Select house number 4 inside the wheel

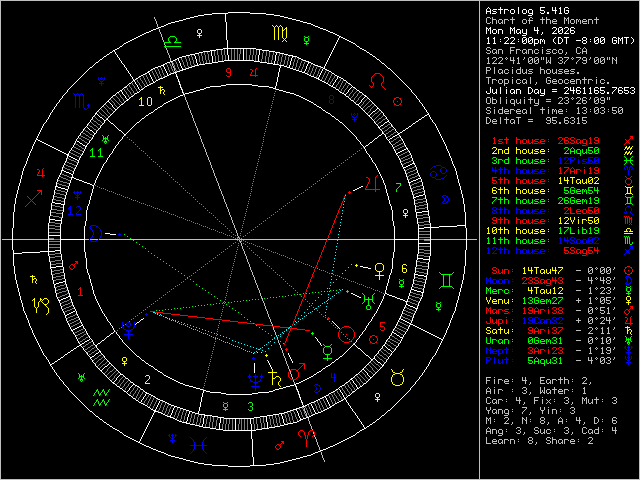(x=333, y=378)
